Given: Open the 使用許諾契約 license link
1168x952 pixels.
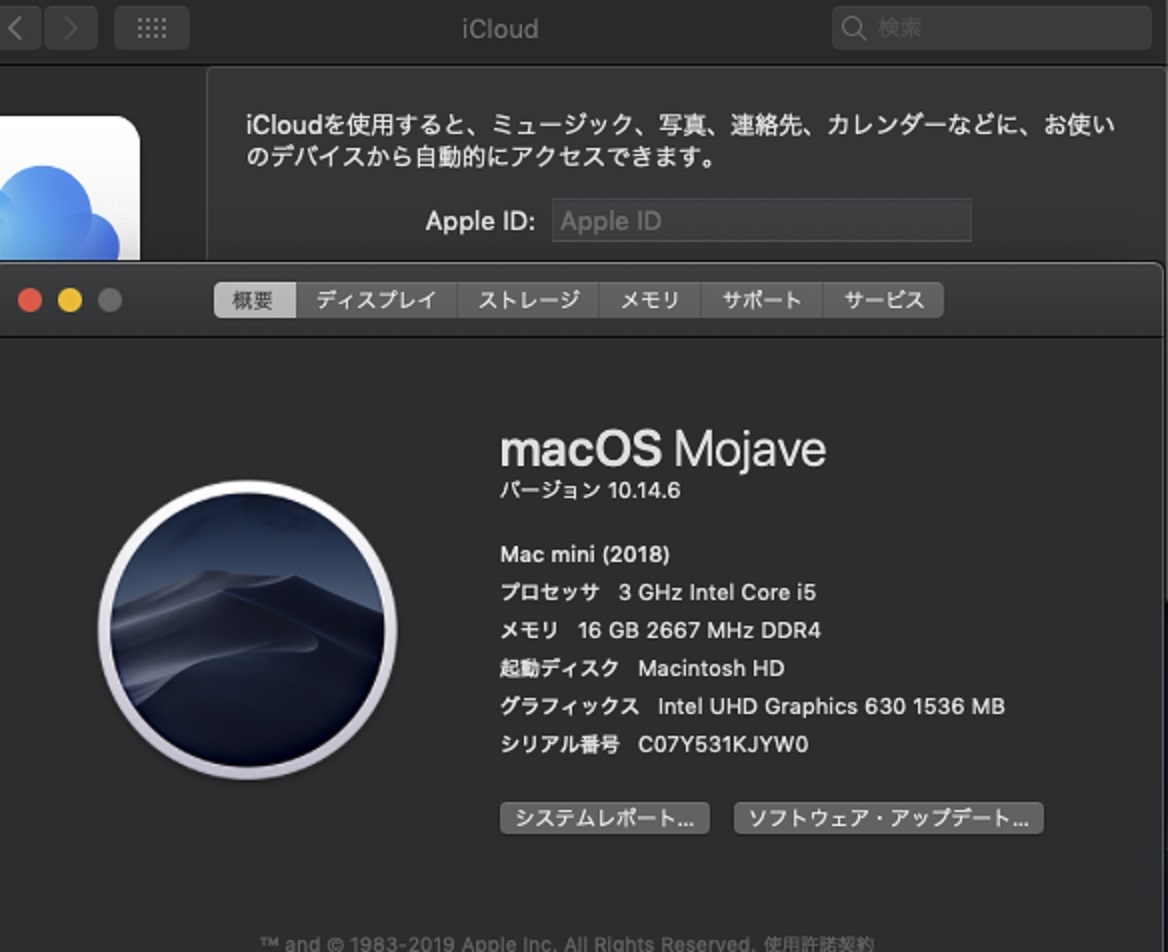Looking at the screenshot, I should (818, 943).
